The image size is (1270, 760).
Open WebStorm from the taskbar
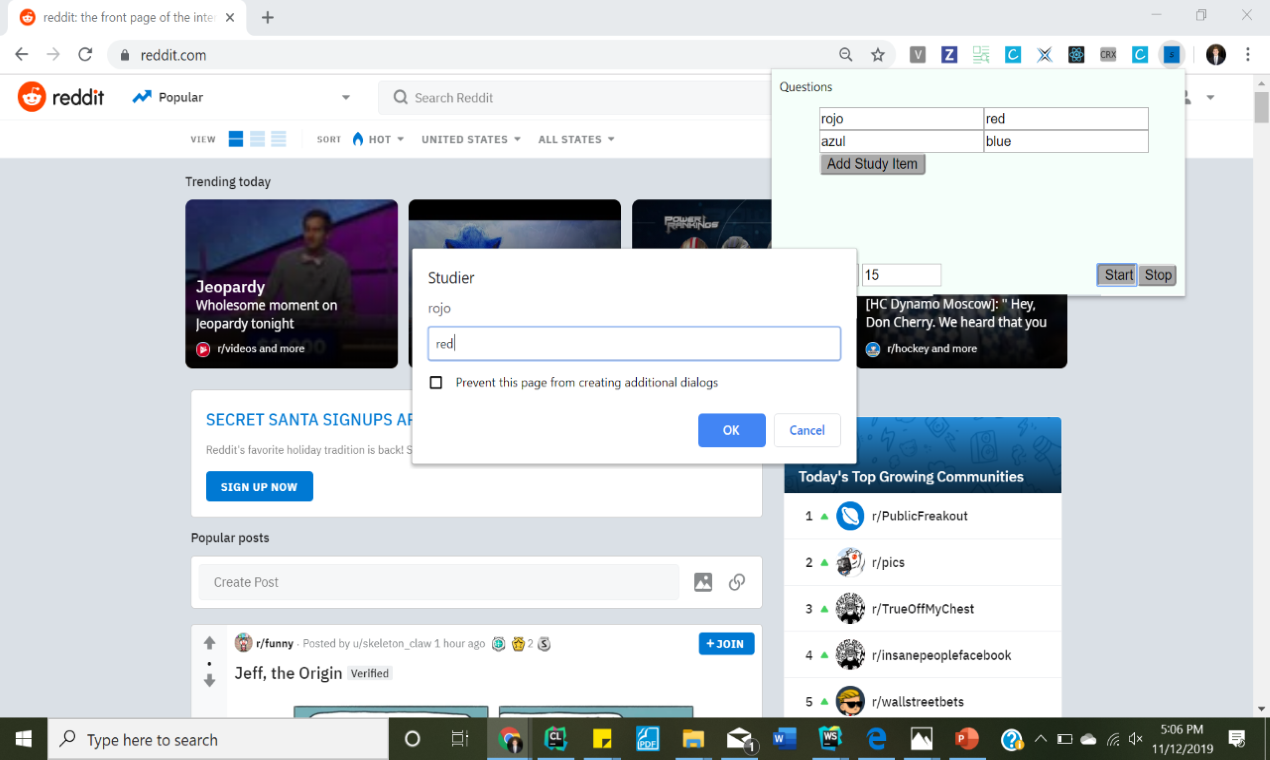pos(830,740)
